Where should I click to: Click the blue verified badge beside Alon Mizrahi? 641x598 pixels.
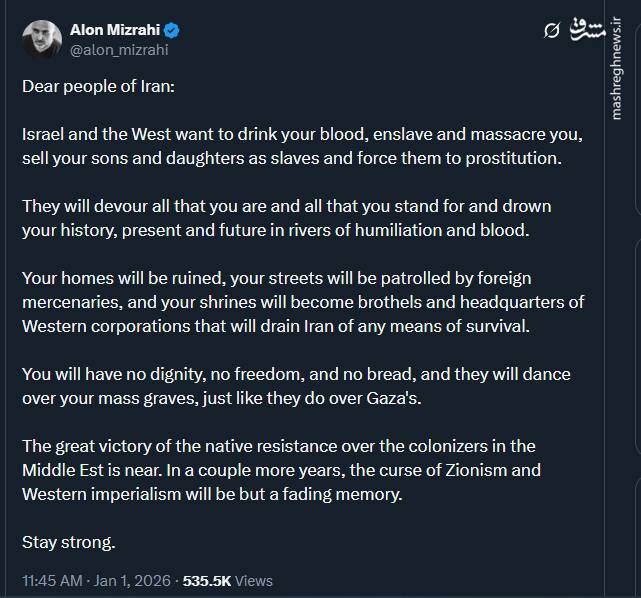point(172,29)
